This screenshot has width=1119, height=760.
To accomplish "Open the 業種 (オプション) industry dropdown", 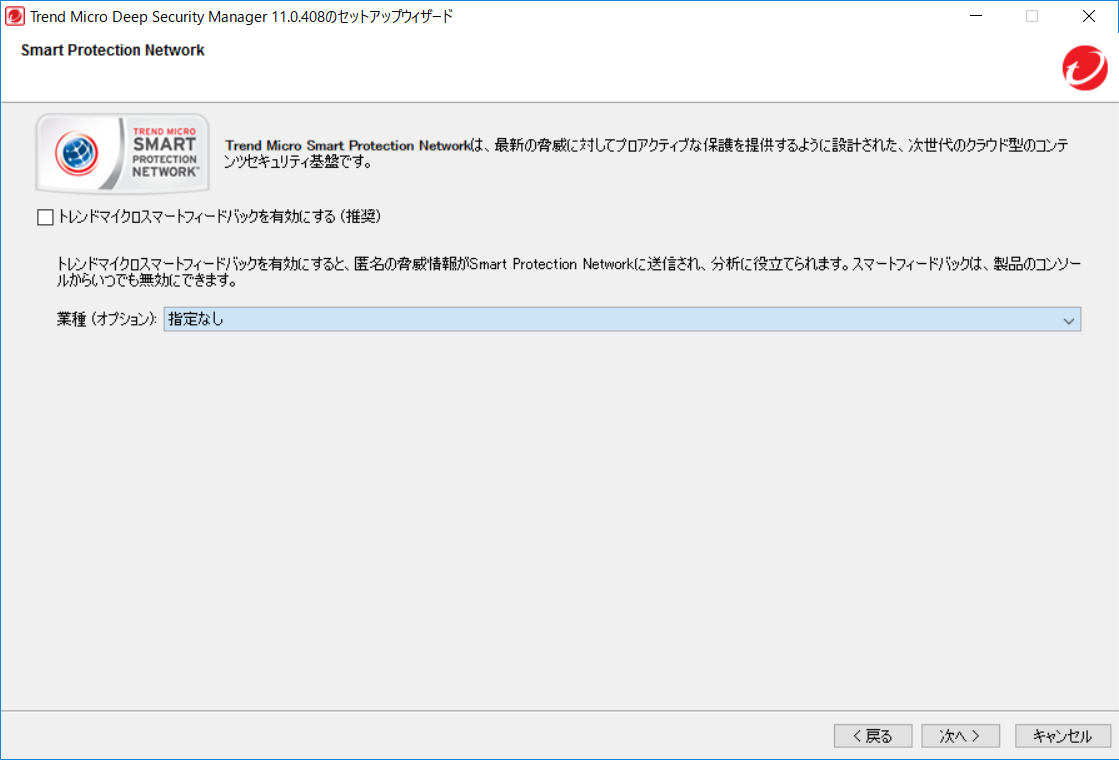I will 622,320.
